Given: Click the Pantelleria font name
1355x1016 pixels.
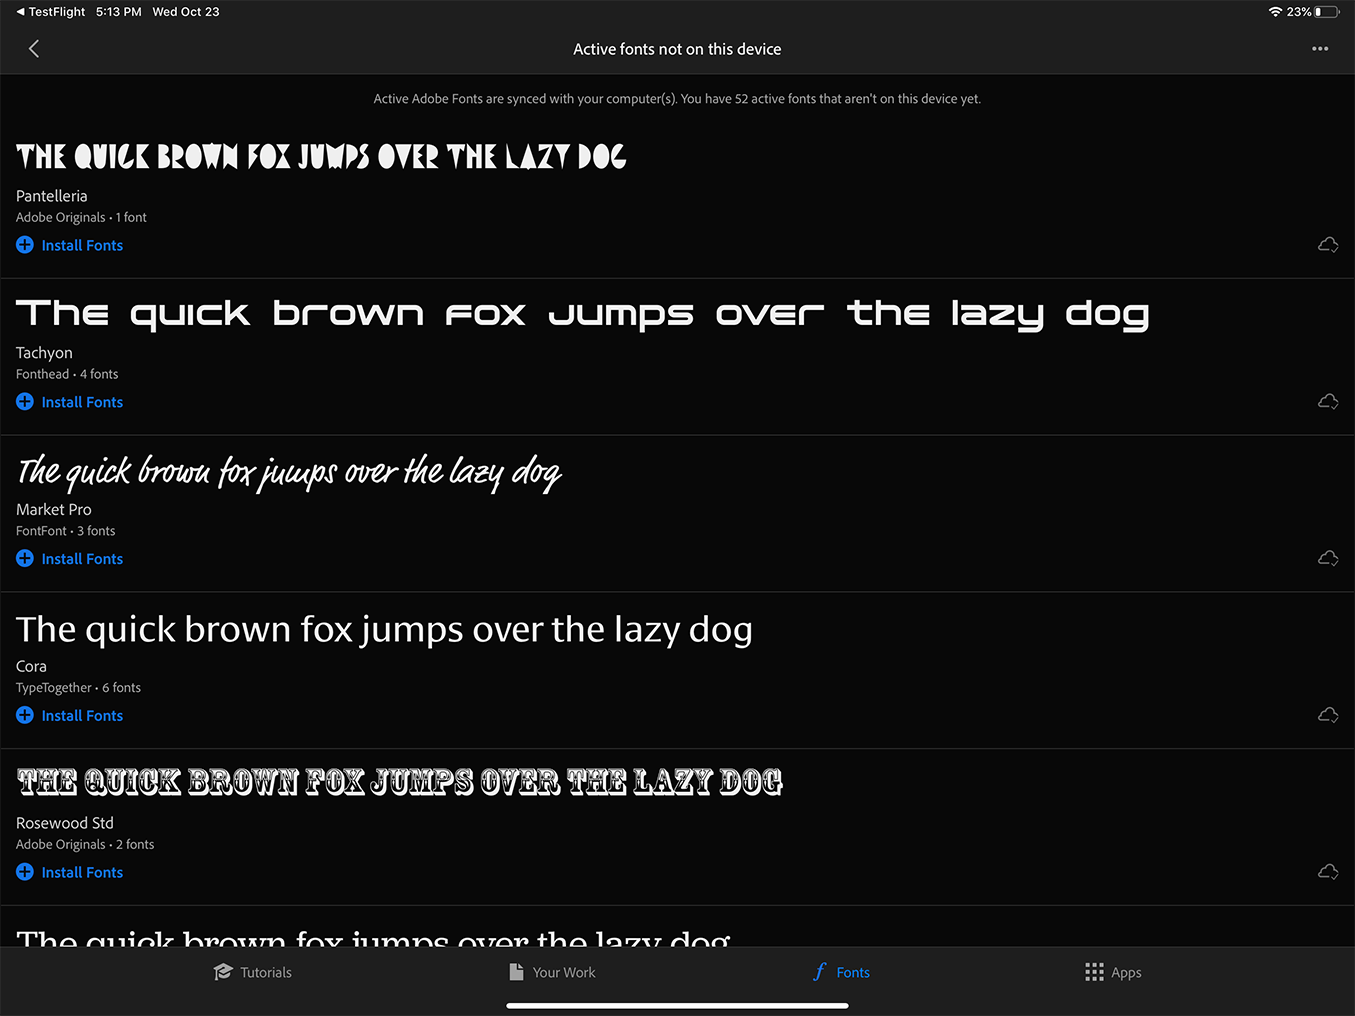Looking at the screenshot, I should (x=52, y=196).
